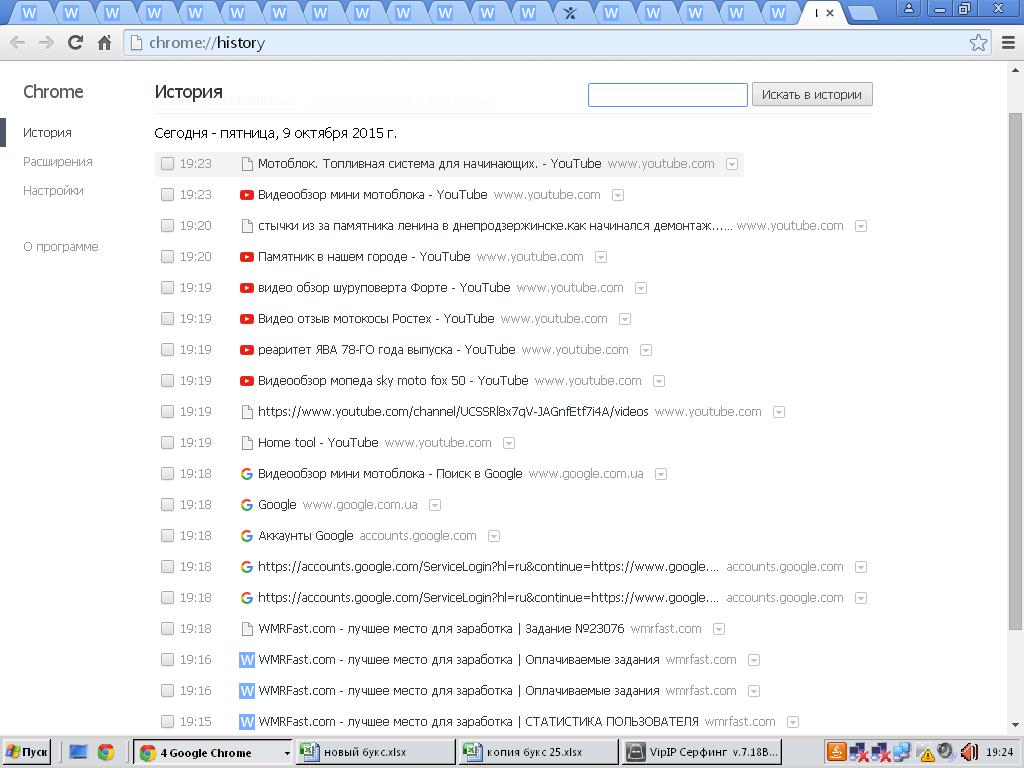Expand dropdown for Google www.google.com.ua entry
Viewport: 1024px width, 768px height.
[x=435, y=505]
